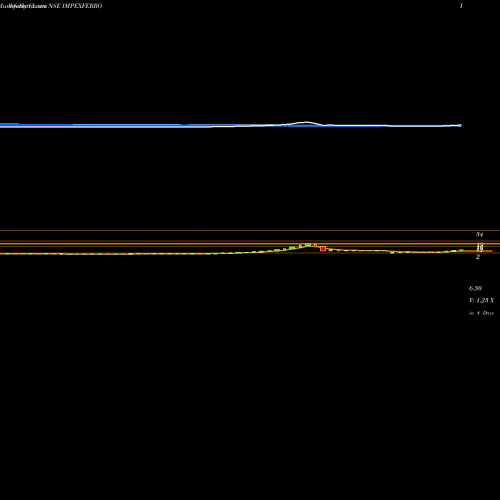
Task: Click the 'in 4 Days' text
Action: click(x=481, y=313)
